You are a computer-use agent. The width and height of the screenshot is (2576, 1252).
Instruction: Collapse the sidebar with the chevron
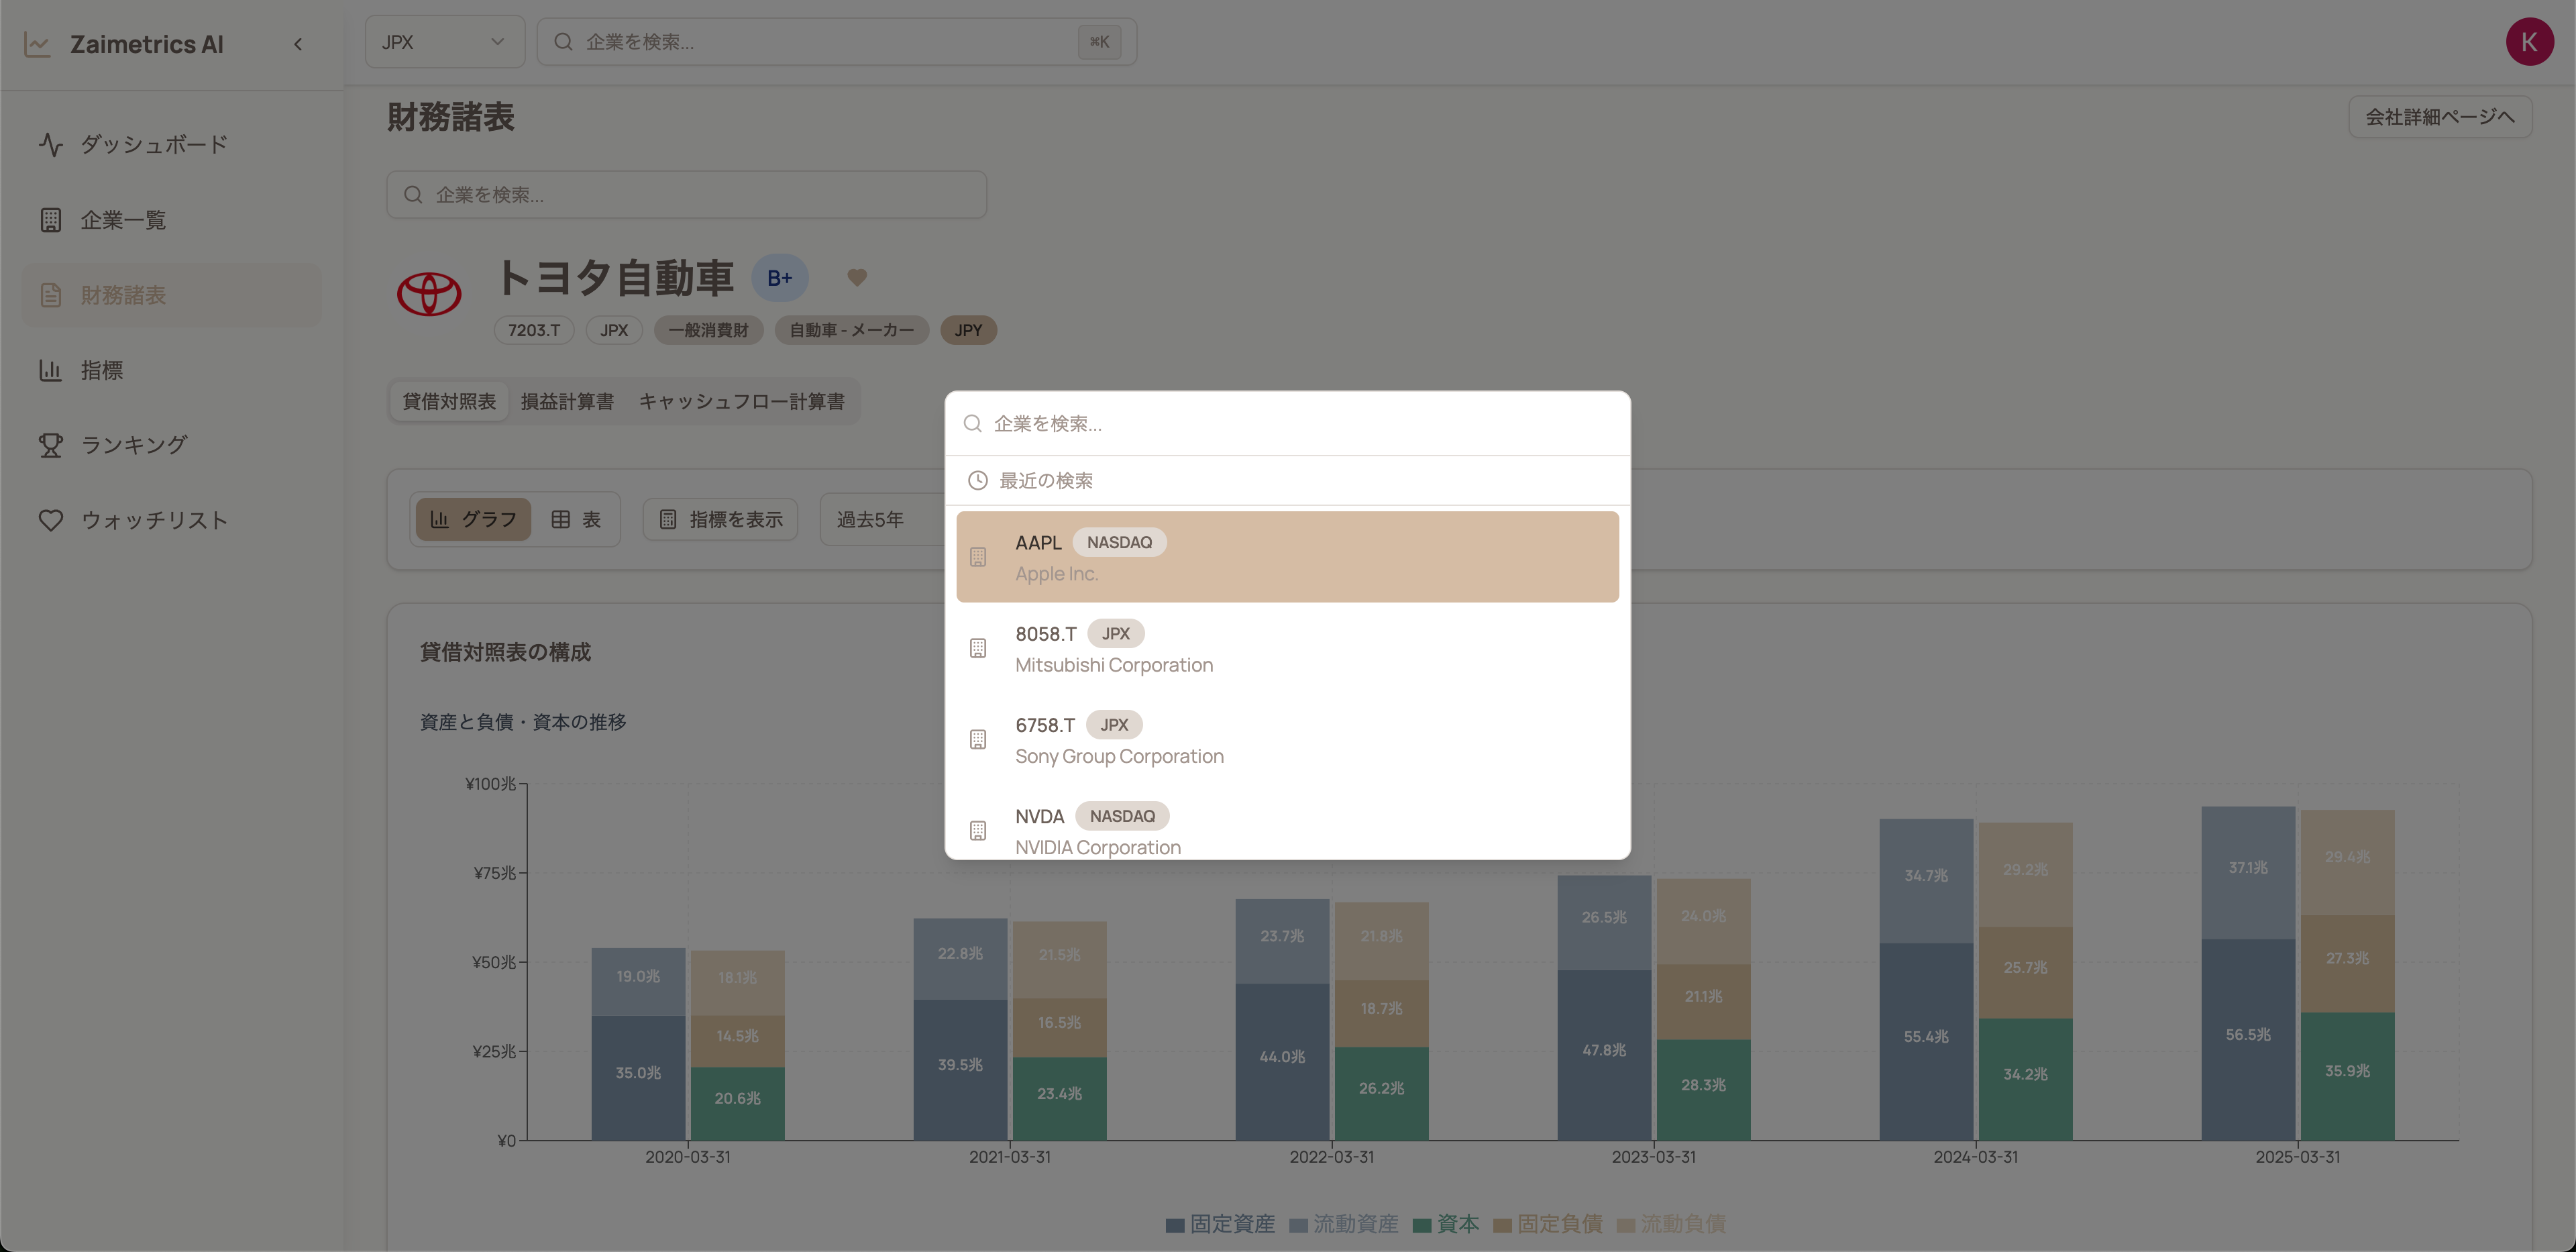pos(298,44)
